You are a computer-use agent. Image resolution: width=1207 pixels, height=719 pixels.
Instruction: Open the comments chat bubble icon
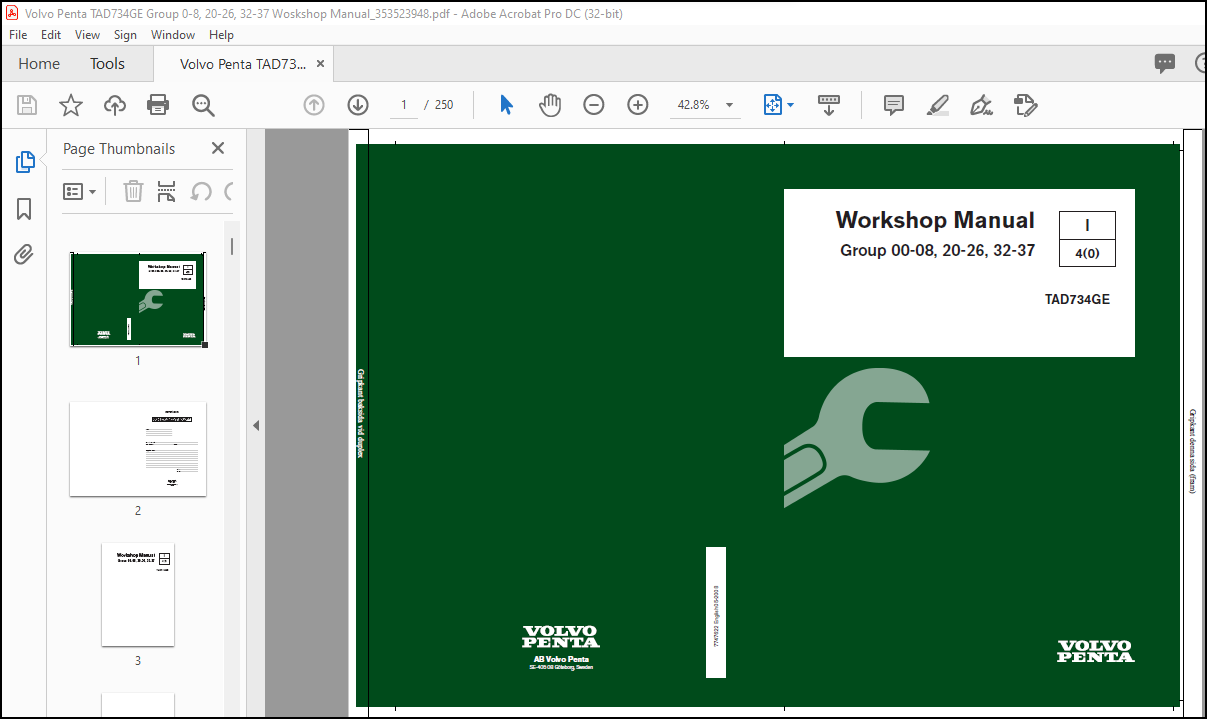[x=1165, y=63]
